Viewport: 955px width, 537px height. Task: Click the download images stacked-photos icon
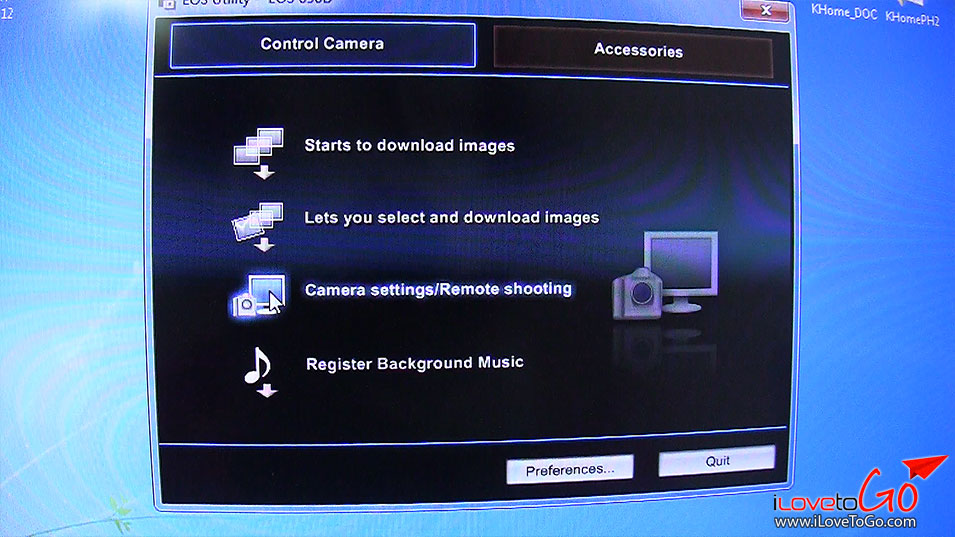point(259,153)
